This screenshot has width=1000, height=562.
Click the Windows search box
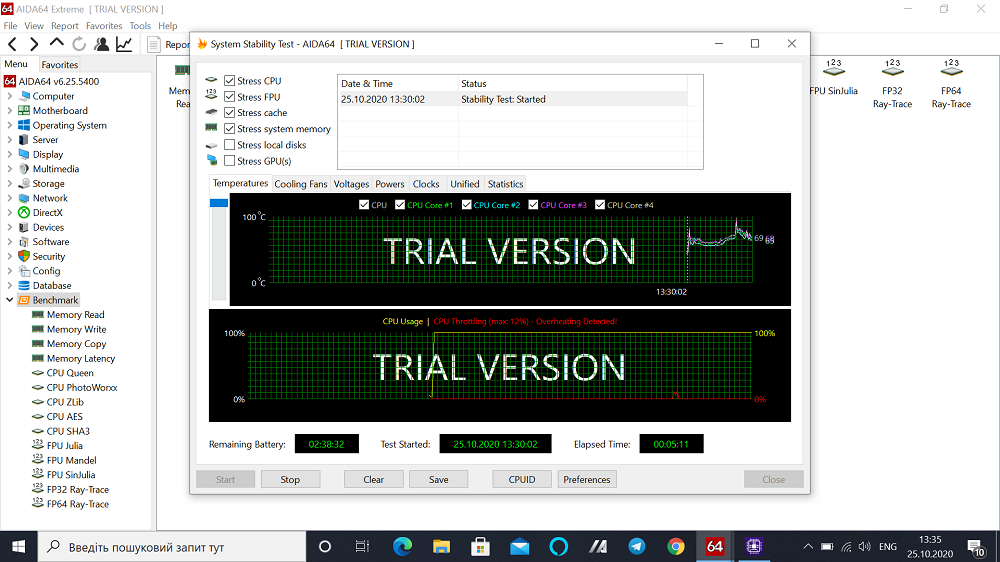coord(173,547)
